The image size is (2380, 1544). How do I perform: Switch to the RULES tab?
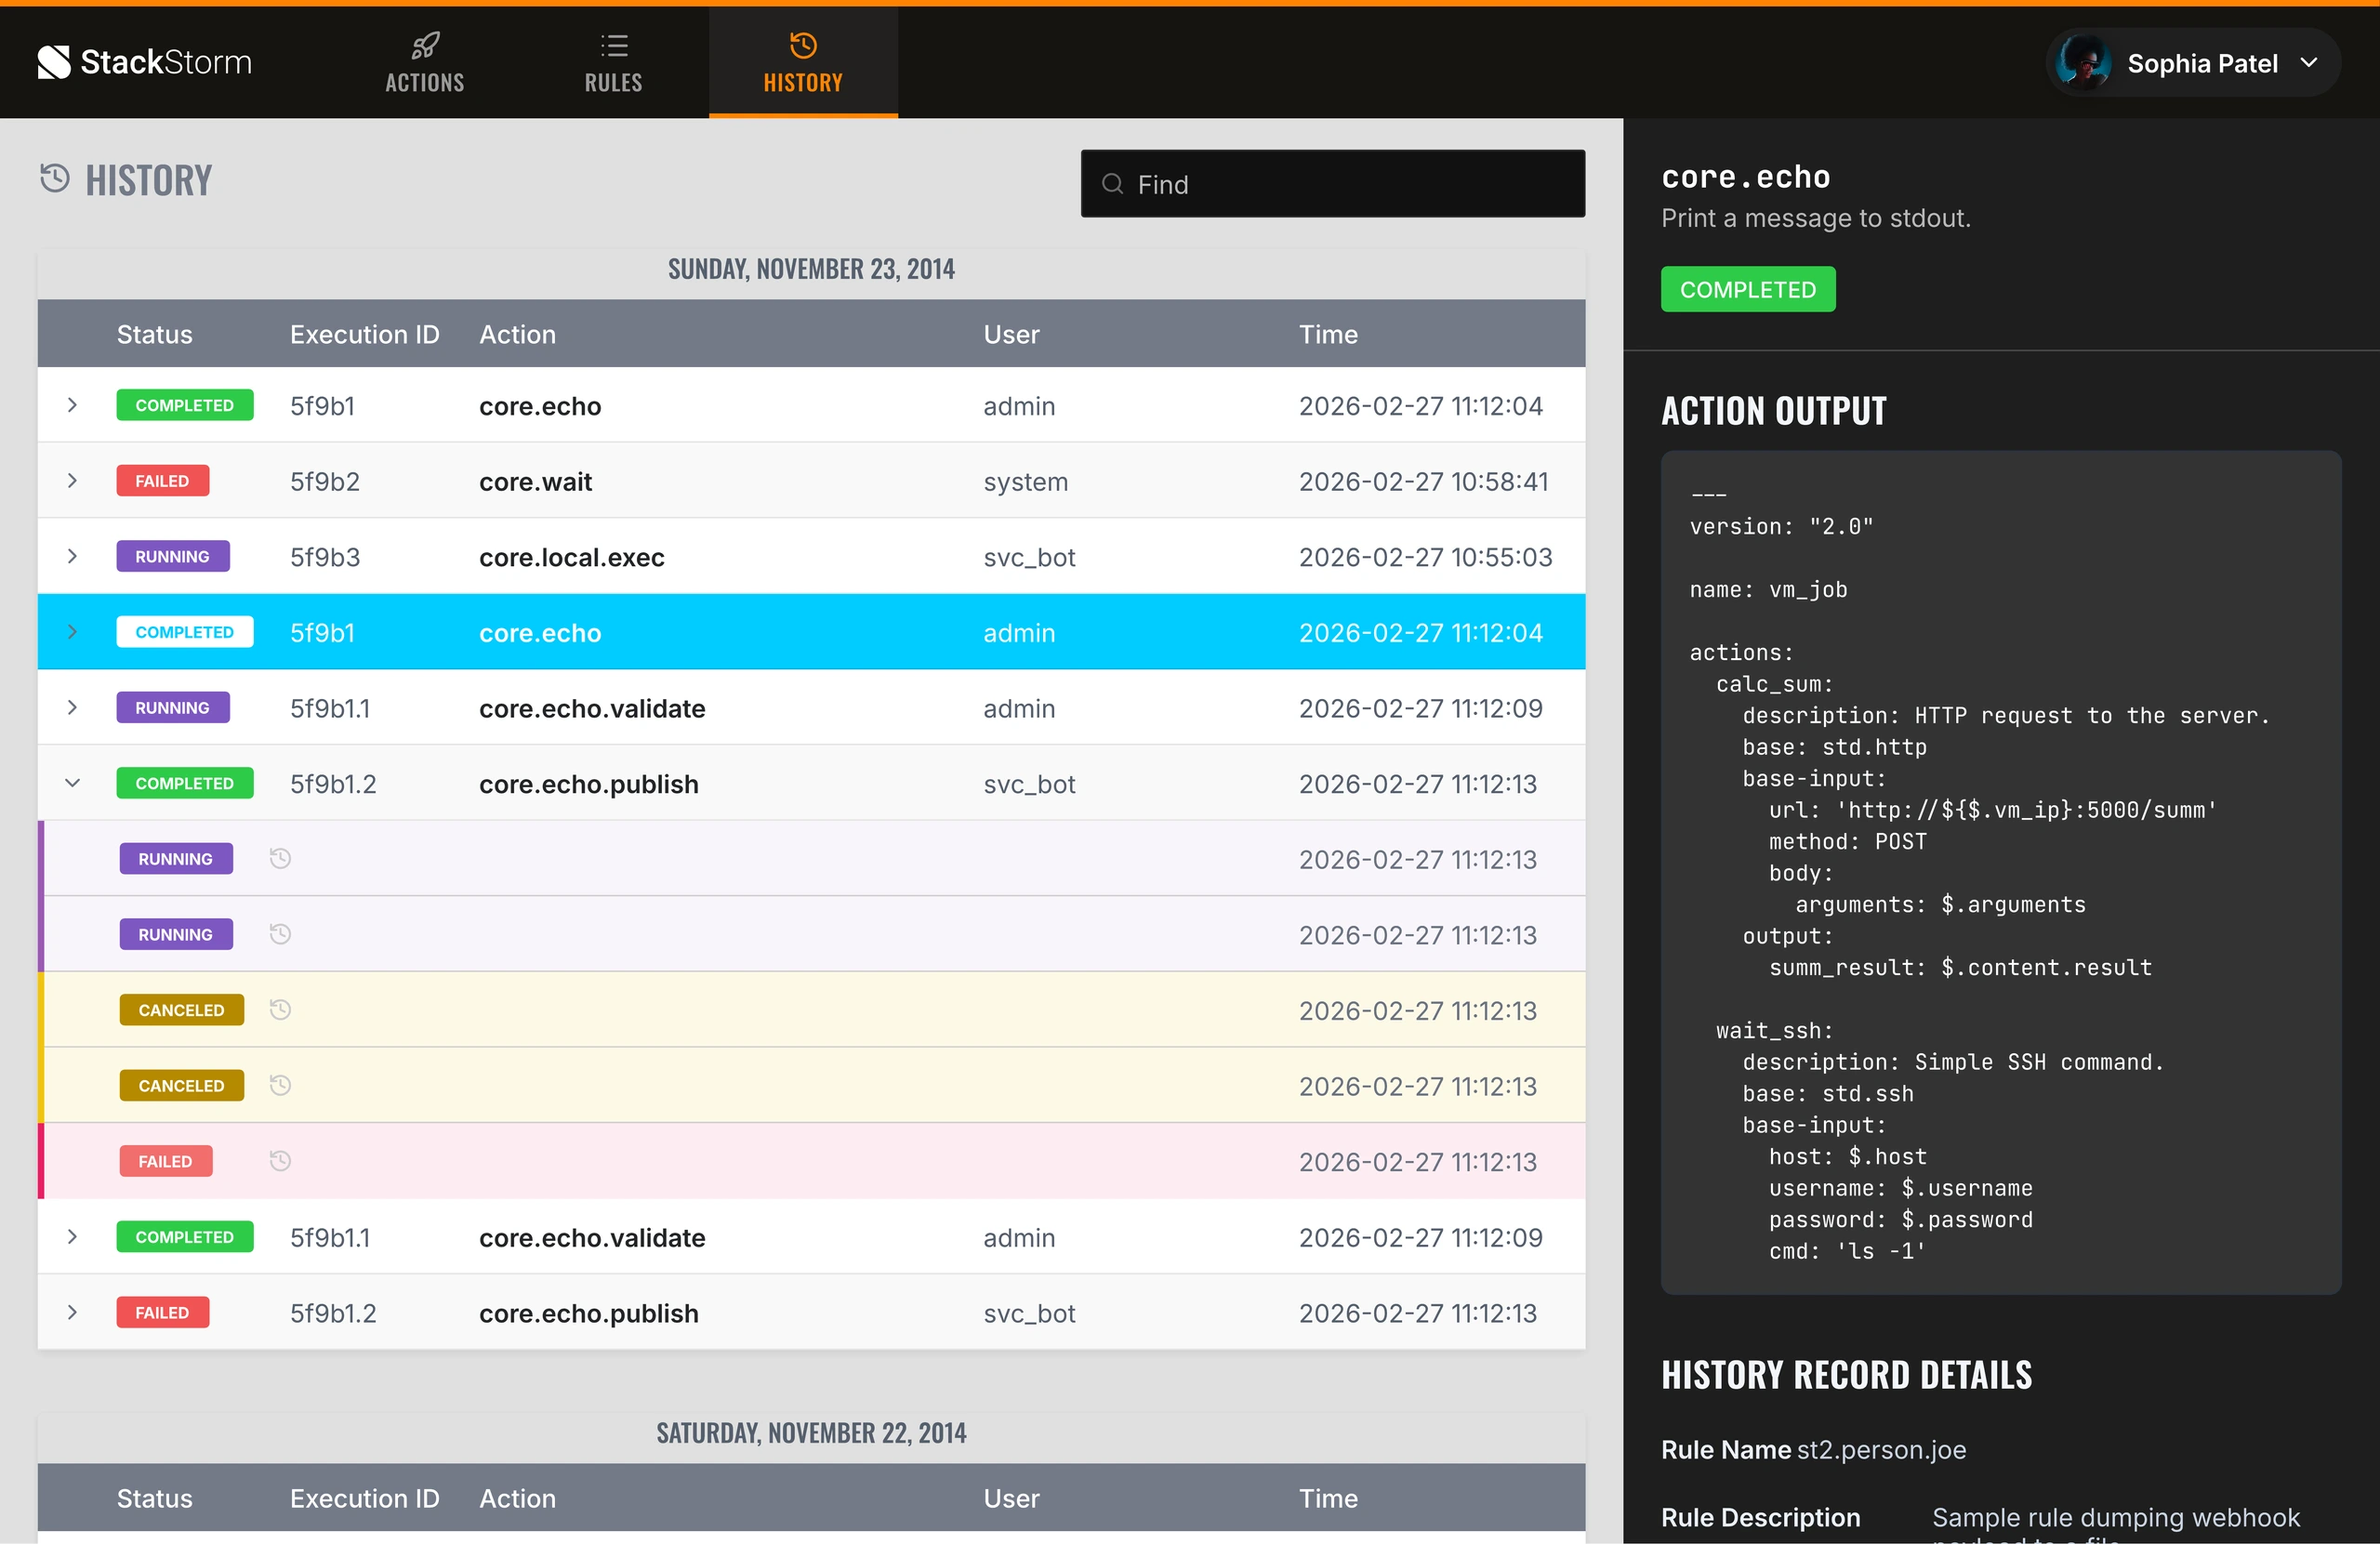614,63
